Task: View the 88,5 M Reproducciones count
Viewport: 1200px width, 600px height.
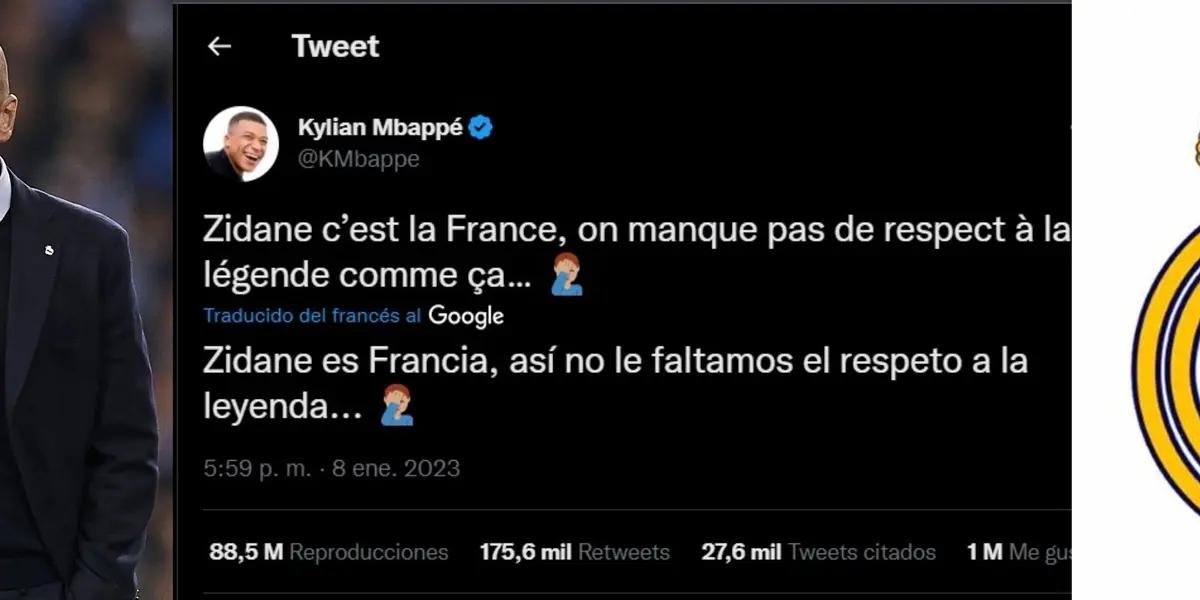Action: click(x=328, y=552)
